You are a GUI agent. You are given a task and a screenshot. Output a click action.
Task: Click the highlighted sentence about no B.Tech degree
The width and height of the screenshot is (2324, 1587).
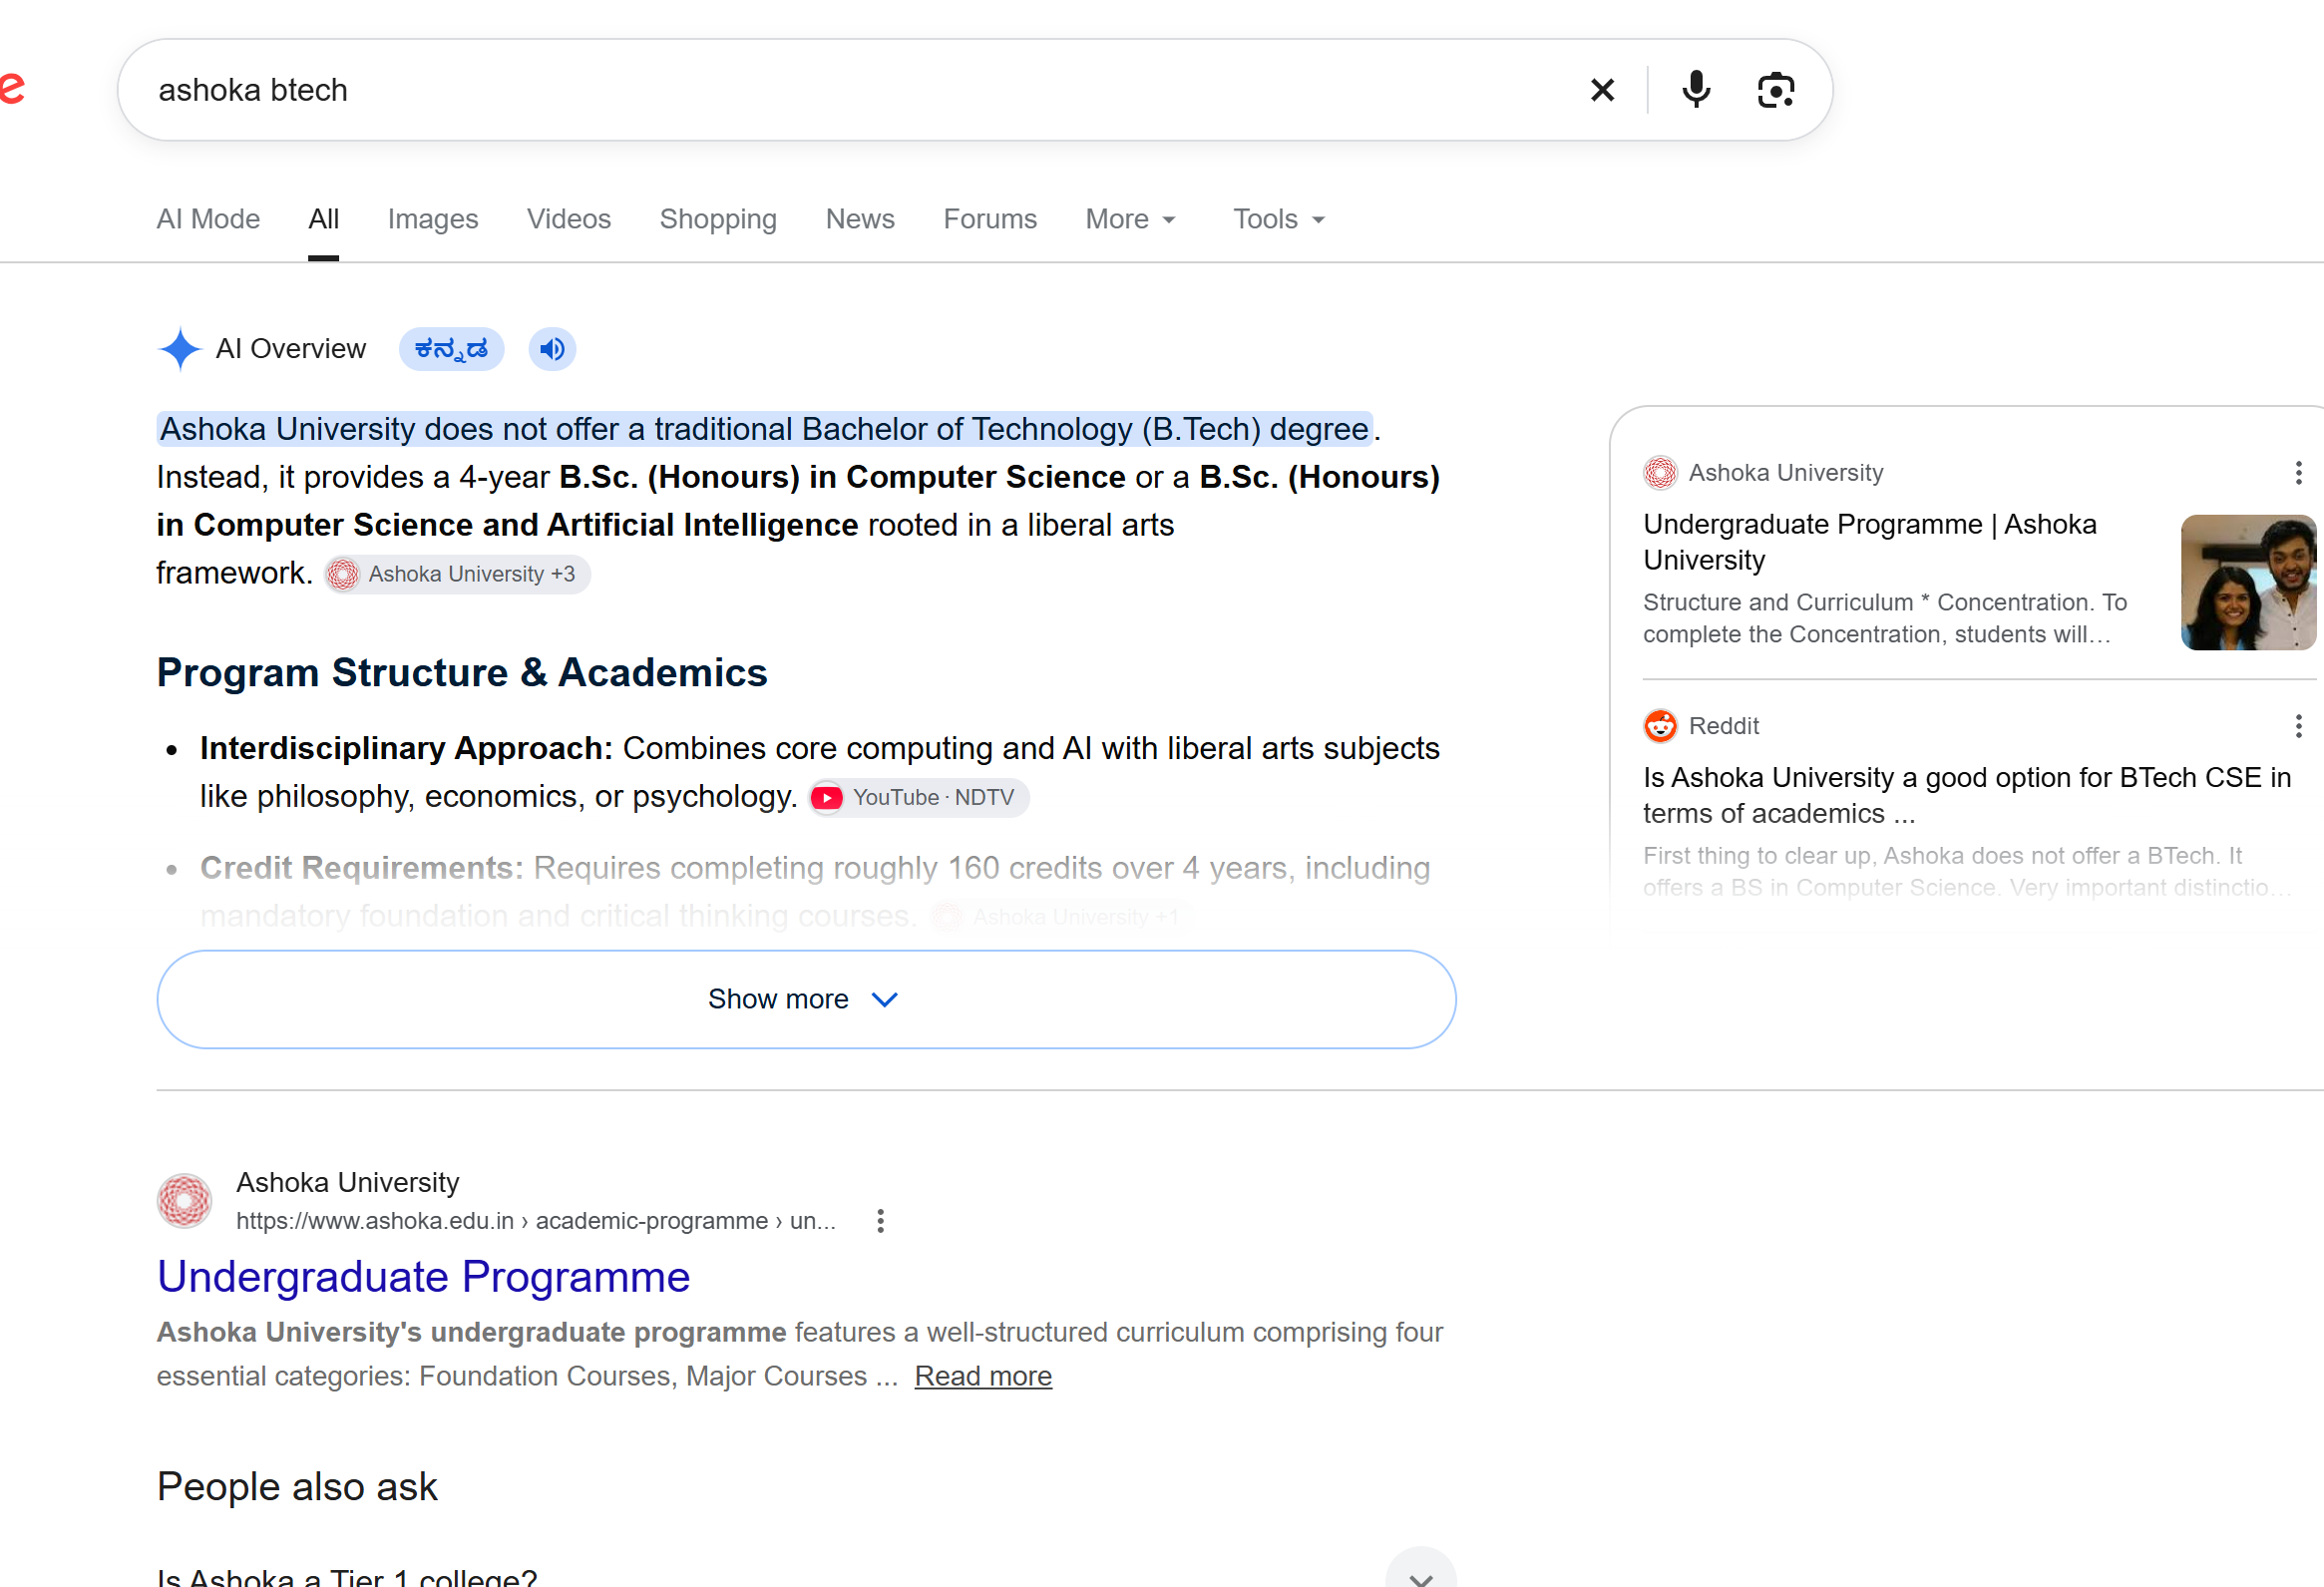tap(765, 429)
